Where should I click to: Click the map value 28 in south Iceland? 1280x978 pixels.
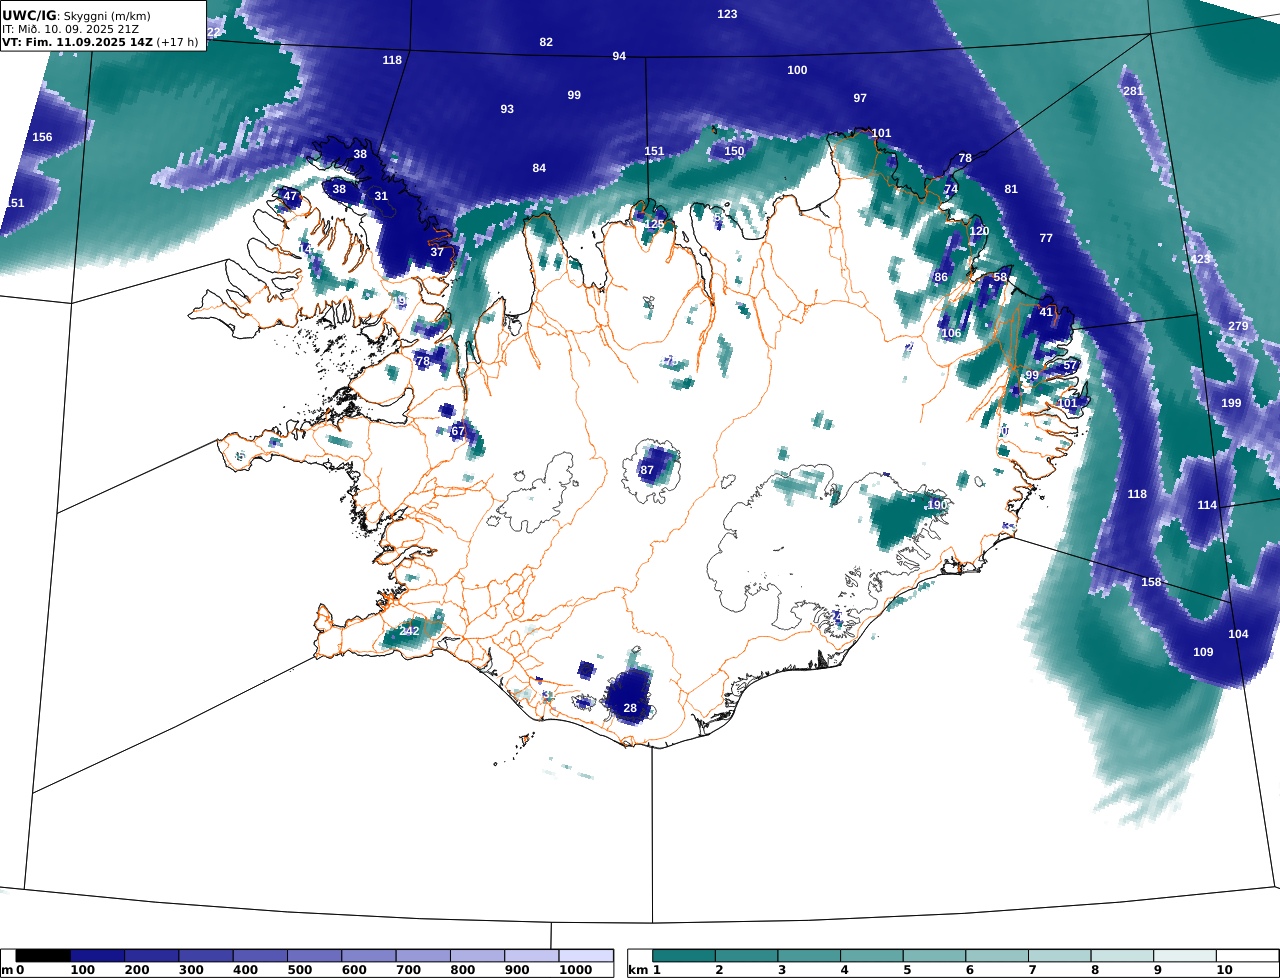[630, 708]
